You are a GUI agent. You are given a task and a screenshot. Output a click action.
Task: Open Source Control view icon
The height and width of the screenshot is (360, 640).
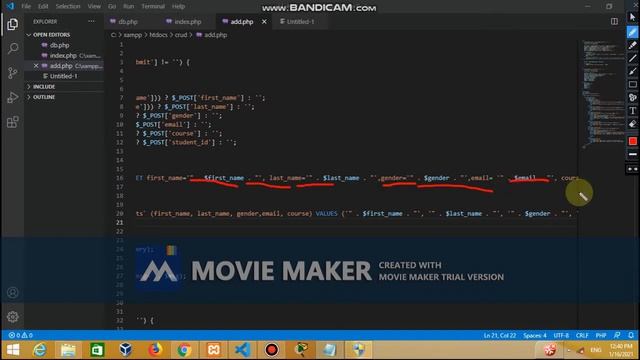pyautogui.click(x=13, y=73)
